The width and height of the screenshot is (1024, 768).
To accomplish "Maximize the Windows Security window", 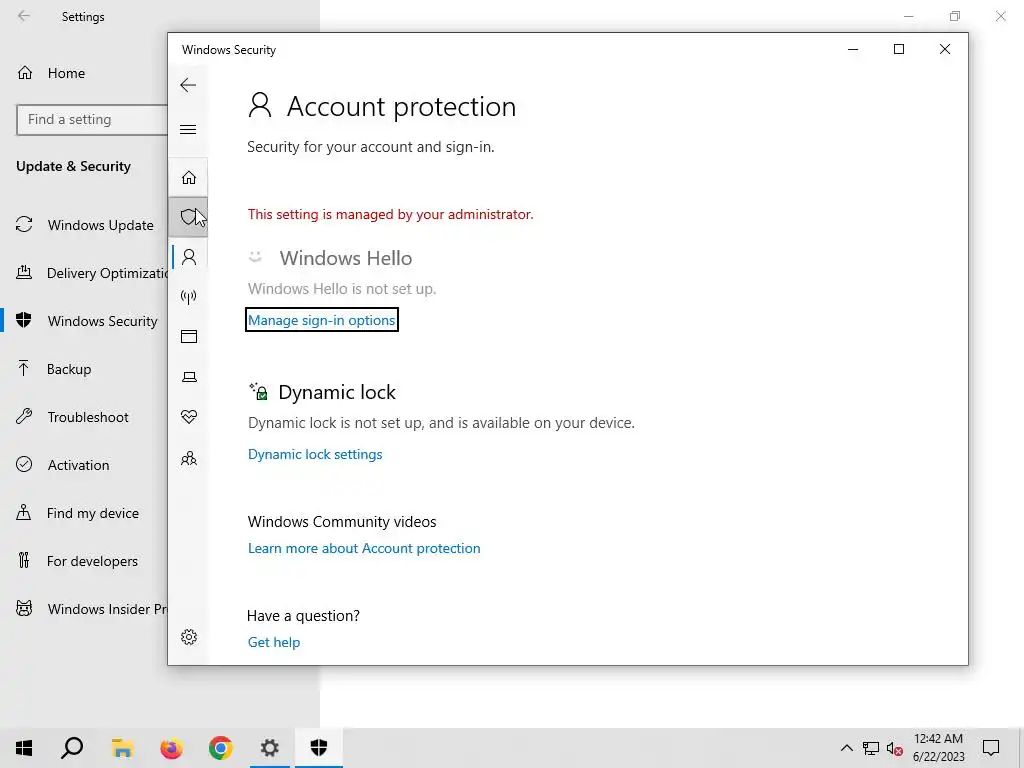I will pos(899,49).
